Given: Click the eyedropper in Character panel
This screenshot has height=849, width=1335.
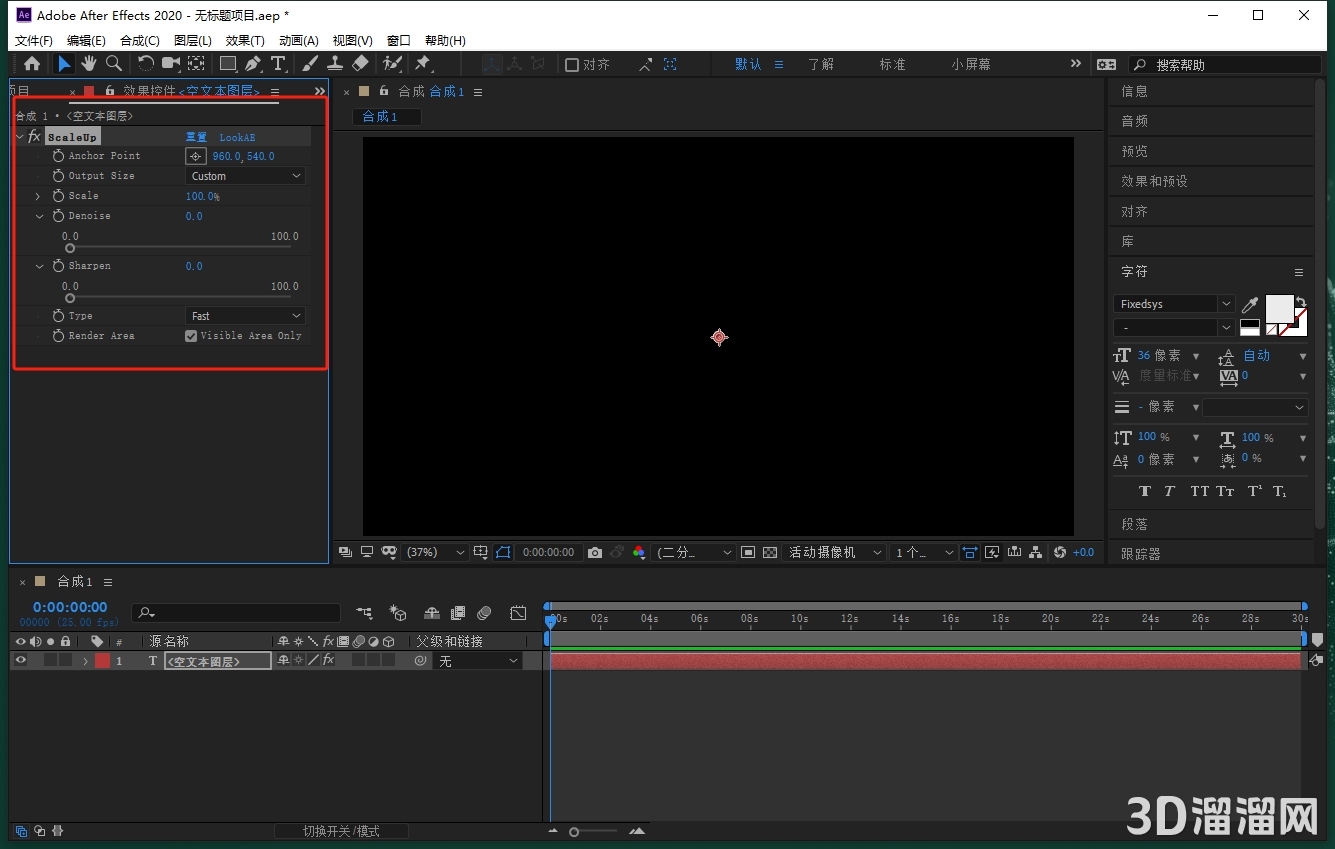Looking at the screenshot, I should (1250, 304).
